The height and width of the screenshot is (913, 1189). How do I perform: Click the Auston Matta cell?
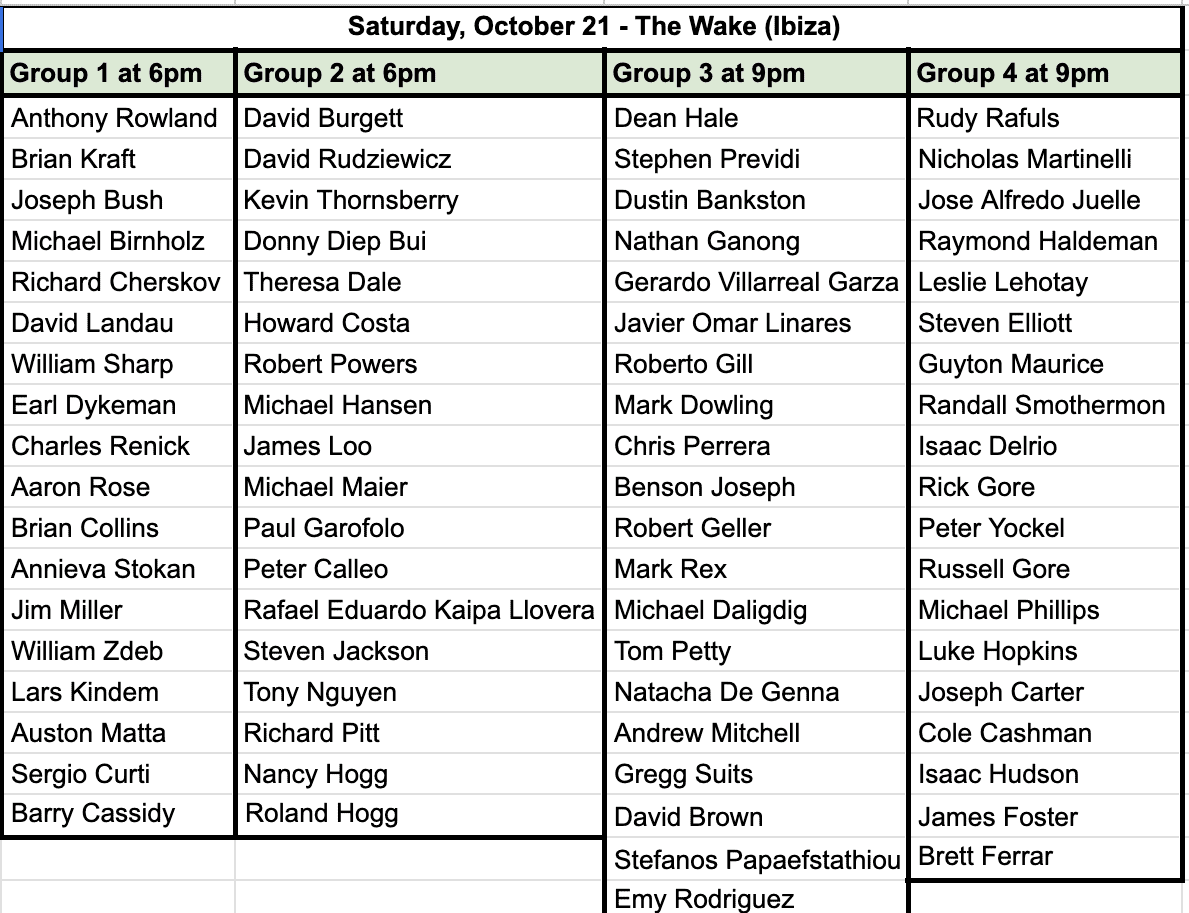[x=119, y=733]
